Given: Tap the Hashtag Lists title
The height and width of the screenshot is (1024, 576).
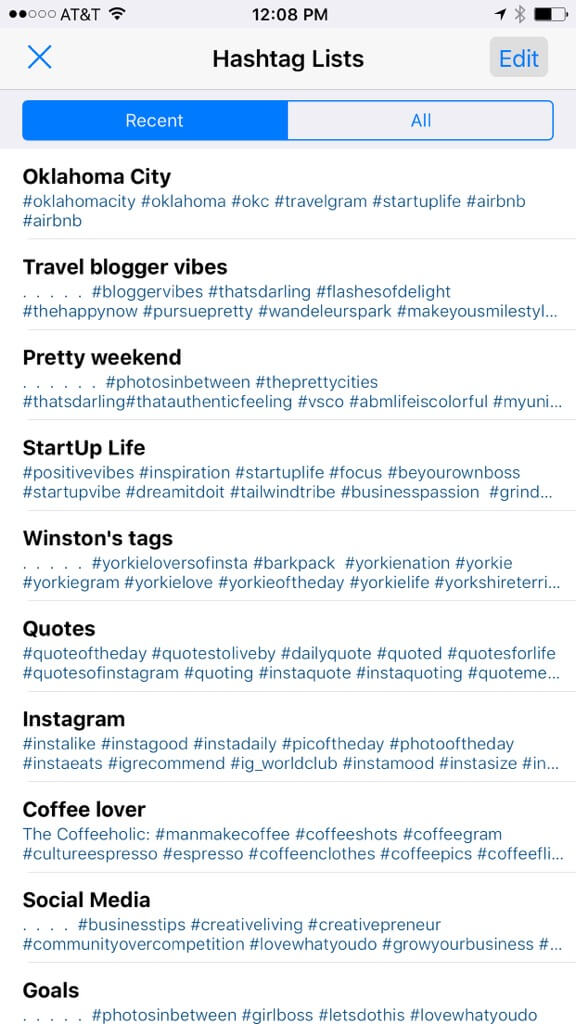Looking at the screenshot, I should [288, 59].
